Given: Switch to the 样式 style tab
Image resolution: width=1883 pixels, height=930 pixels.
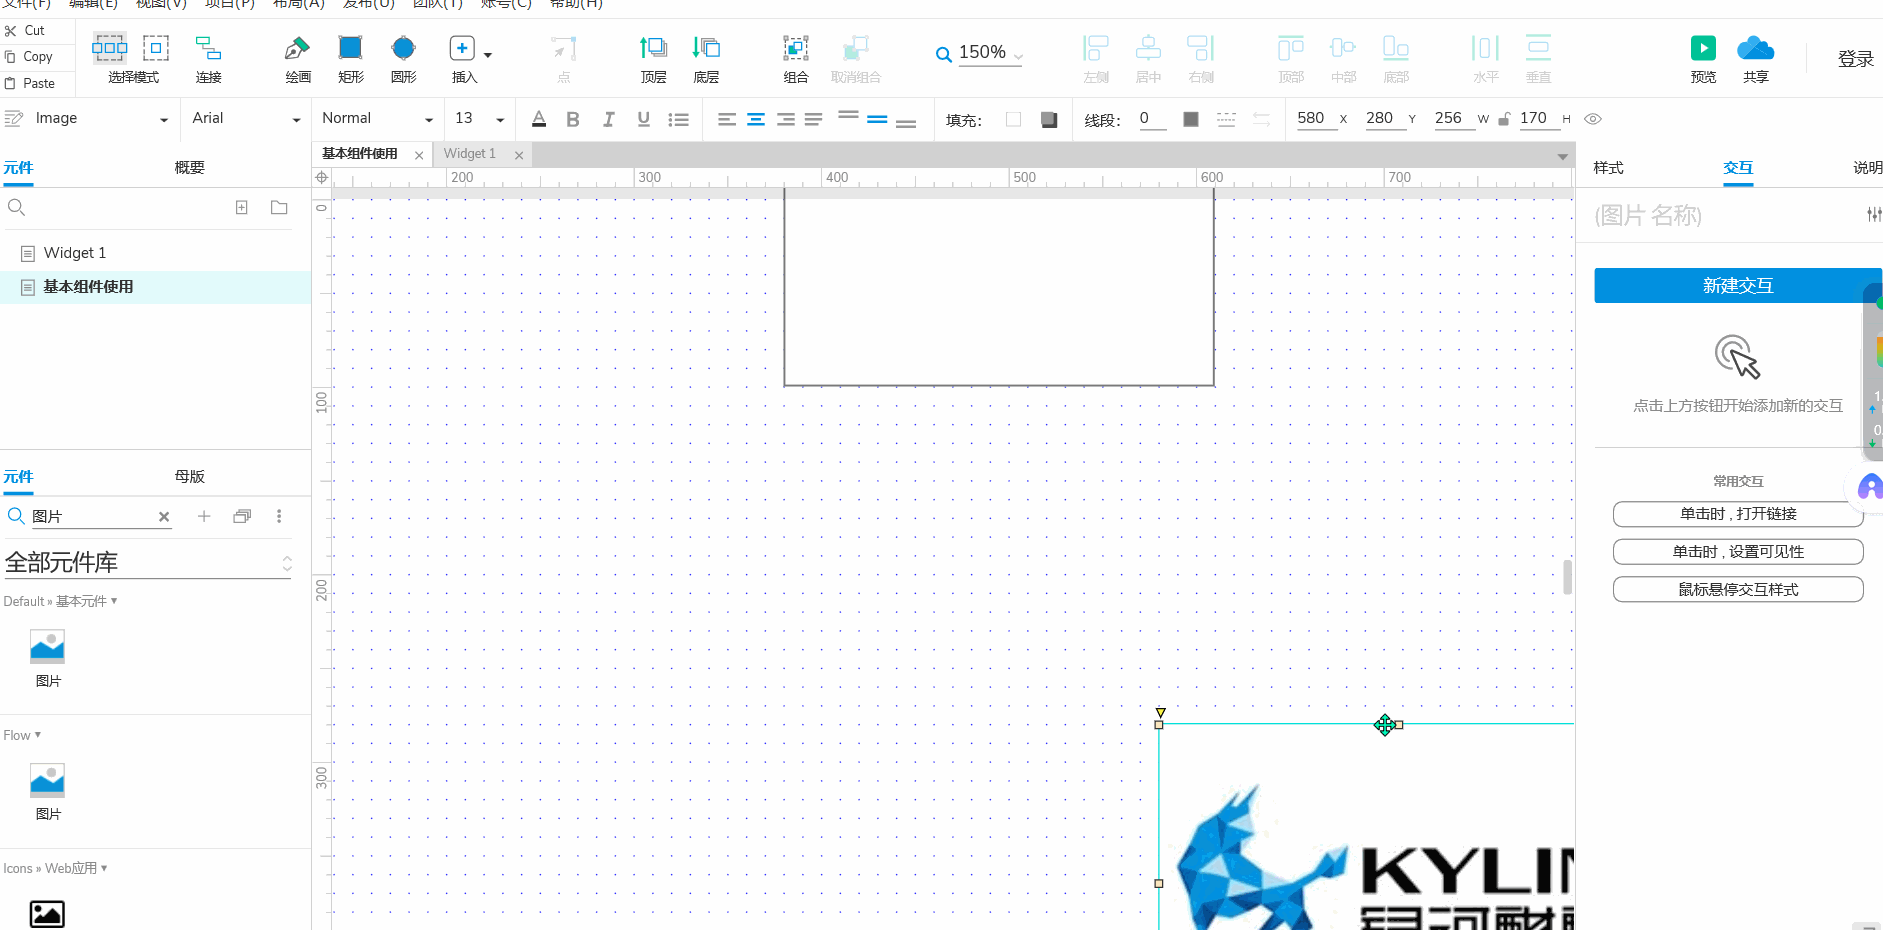Looking at the screenshot, I should [1608, 168].
